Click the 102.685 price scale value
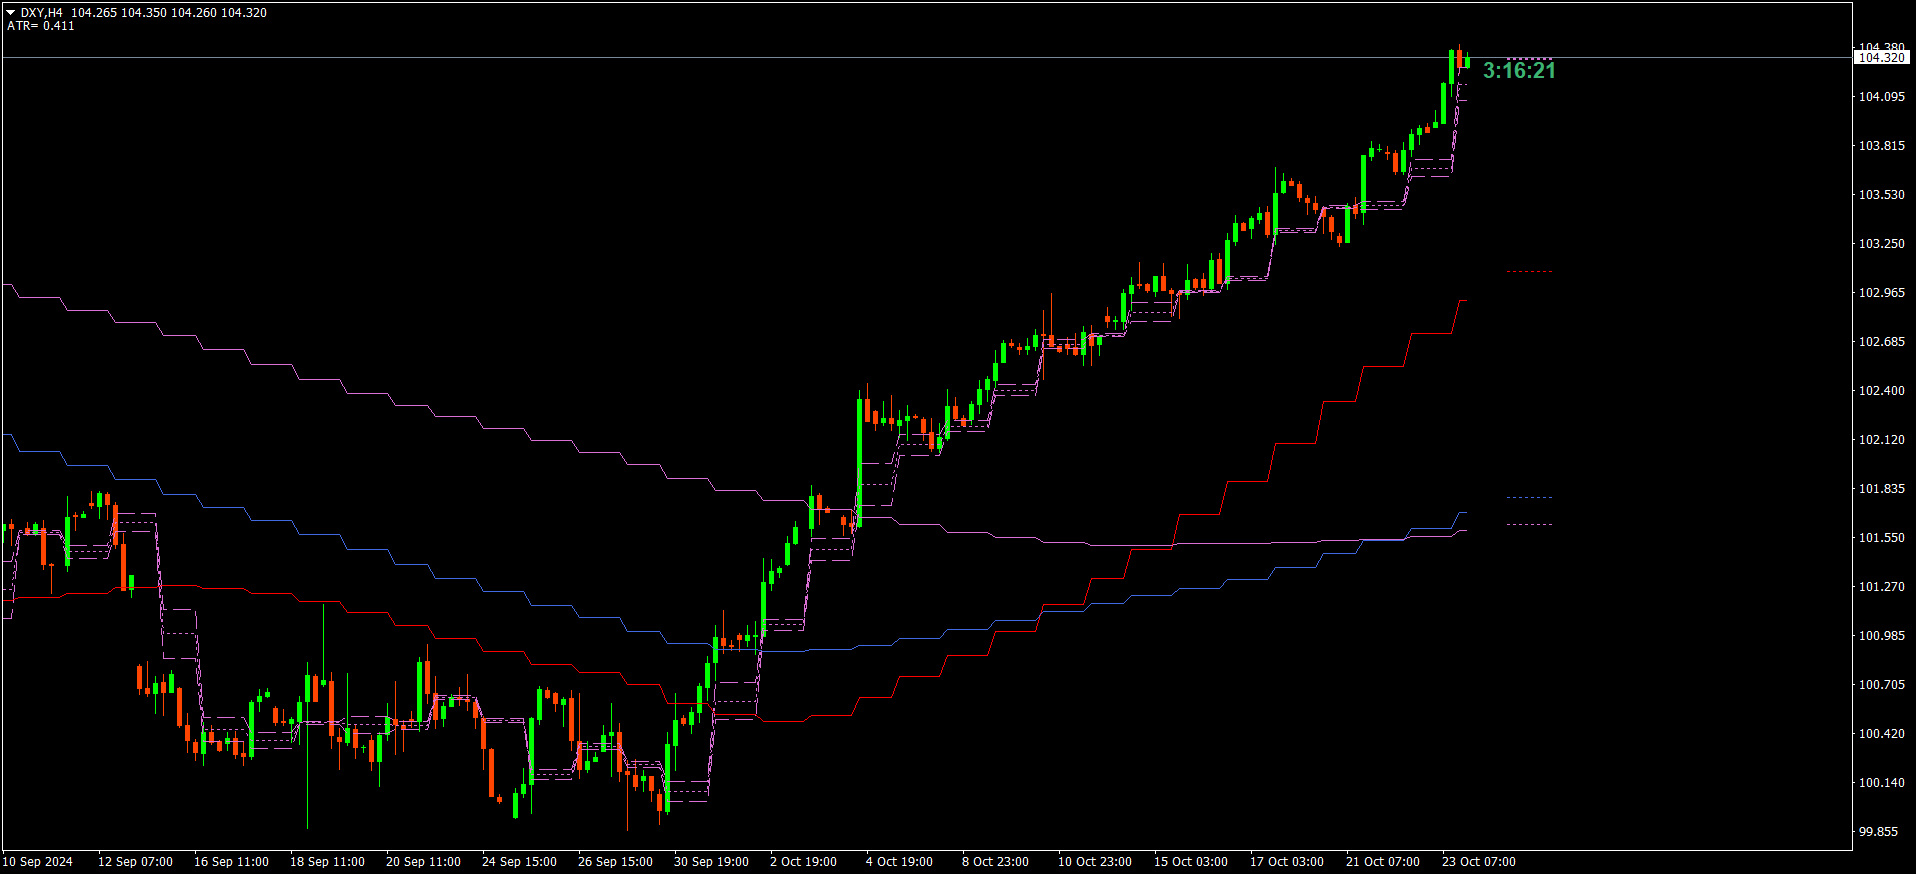The height and width of the screenshot is (874, 1916). click(x=1881, y=342)
